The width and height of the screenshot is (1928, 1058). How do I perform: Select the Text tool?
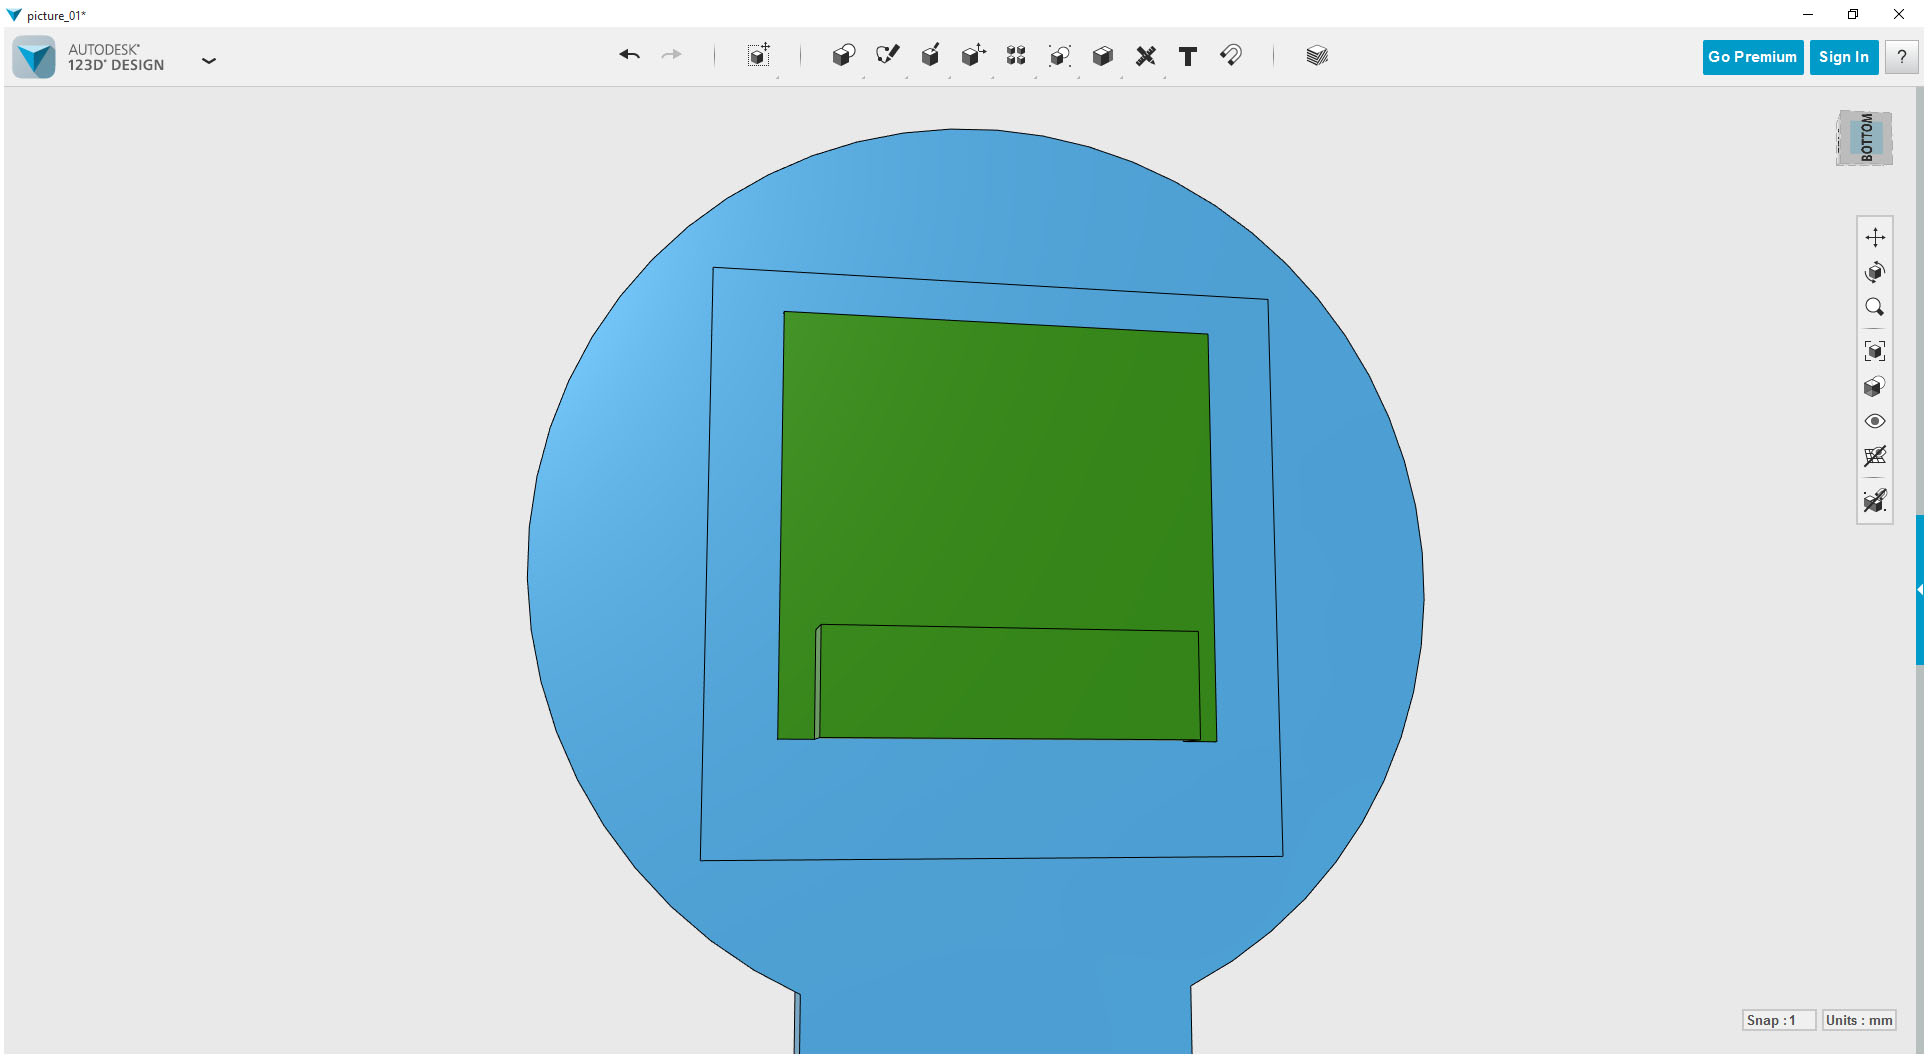point(1188,57)
